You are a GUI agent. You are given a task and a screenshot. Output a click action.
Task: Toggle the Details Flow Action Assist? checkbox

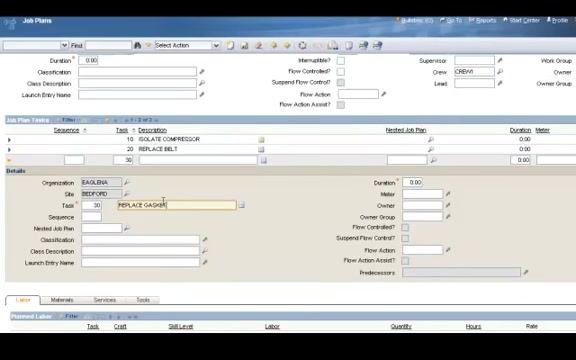click(x=405, y=260)
